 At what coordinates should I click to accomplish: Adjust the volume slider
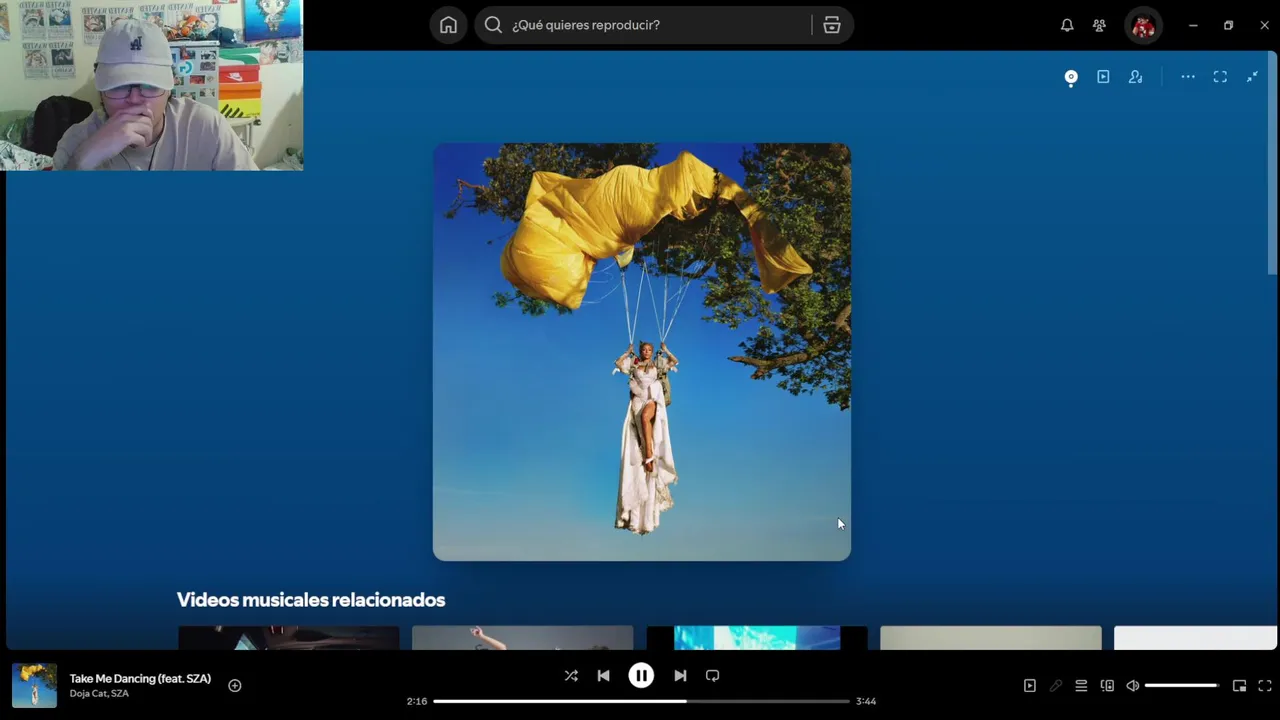(x=1182, y=686)
